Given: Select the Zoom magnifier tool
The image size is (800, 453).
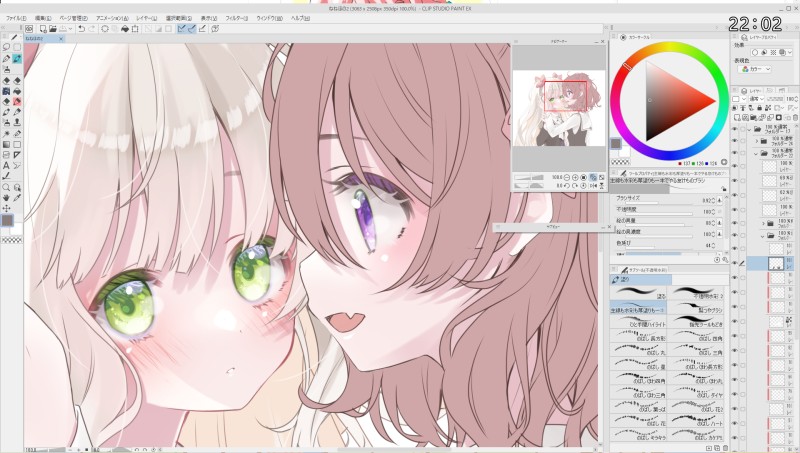Looking at the screenshot, I should point(6,187).
